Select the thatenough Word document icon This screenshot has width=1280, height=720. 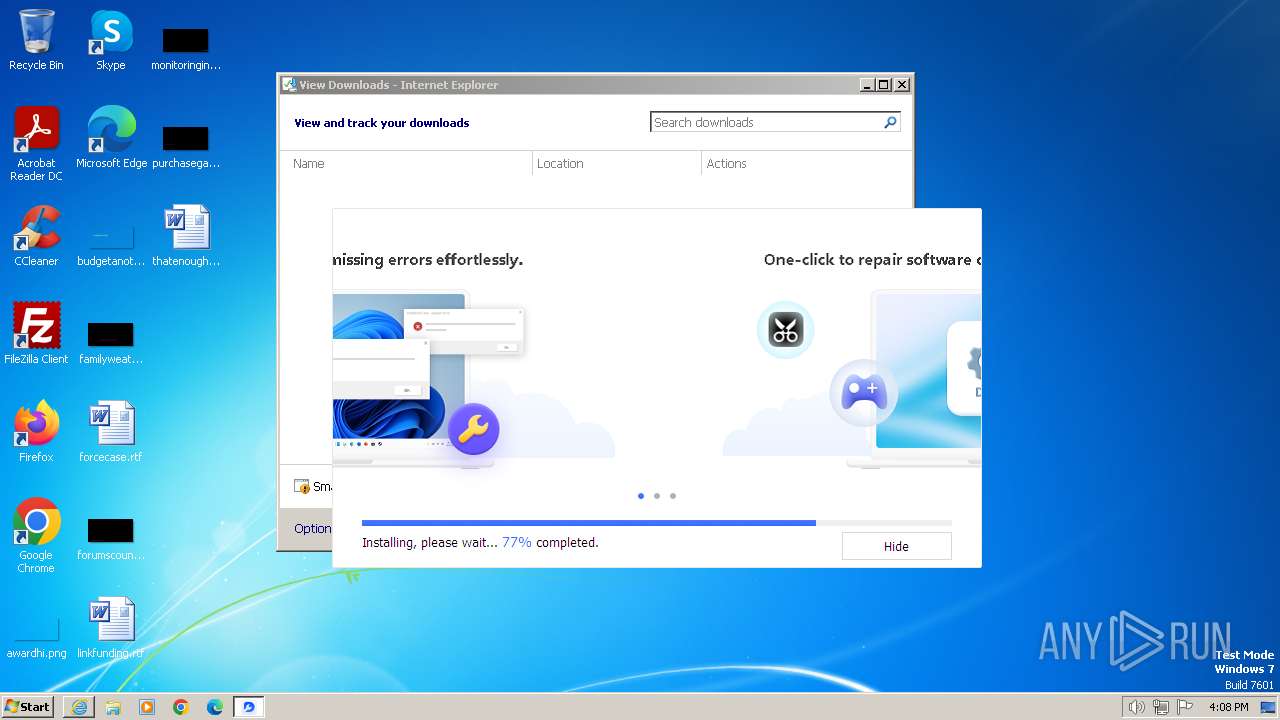click(x=186, y=236)
